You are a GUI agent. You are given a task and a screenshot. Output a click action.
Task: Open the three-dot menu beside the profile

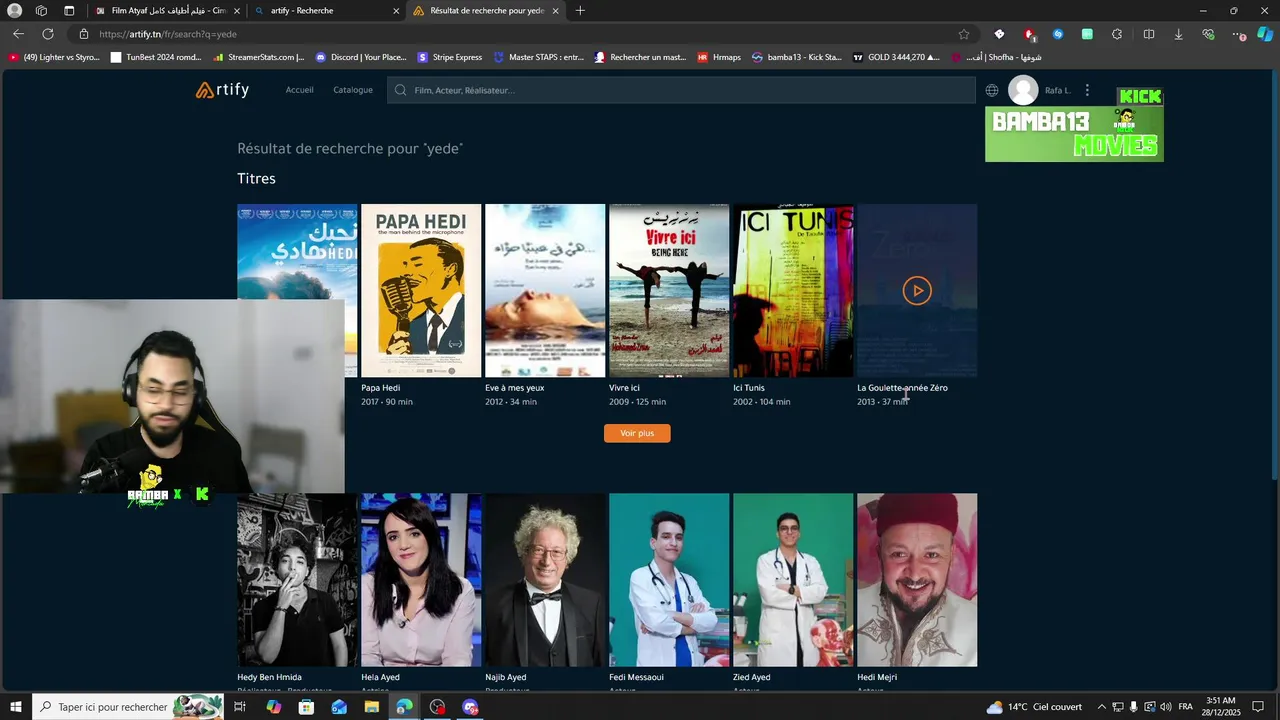pos(1087,90)
